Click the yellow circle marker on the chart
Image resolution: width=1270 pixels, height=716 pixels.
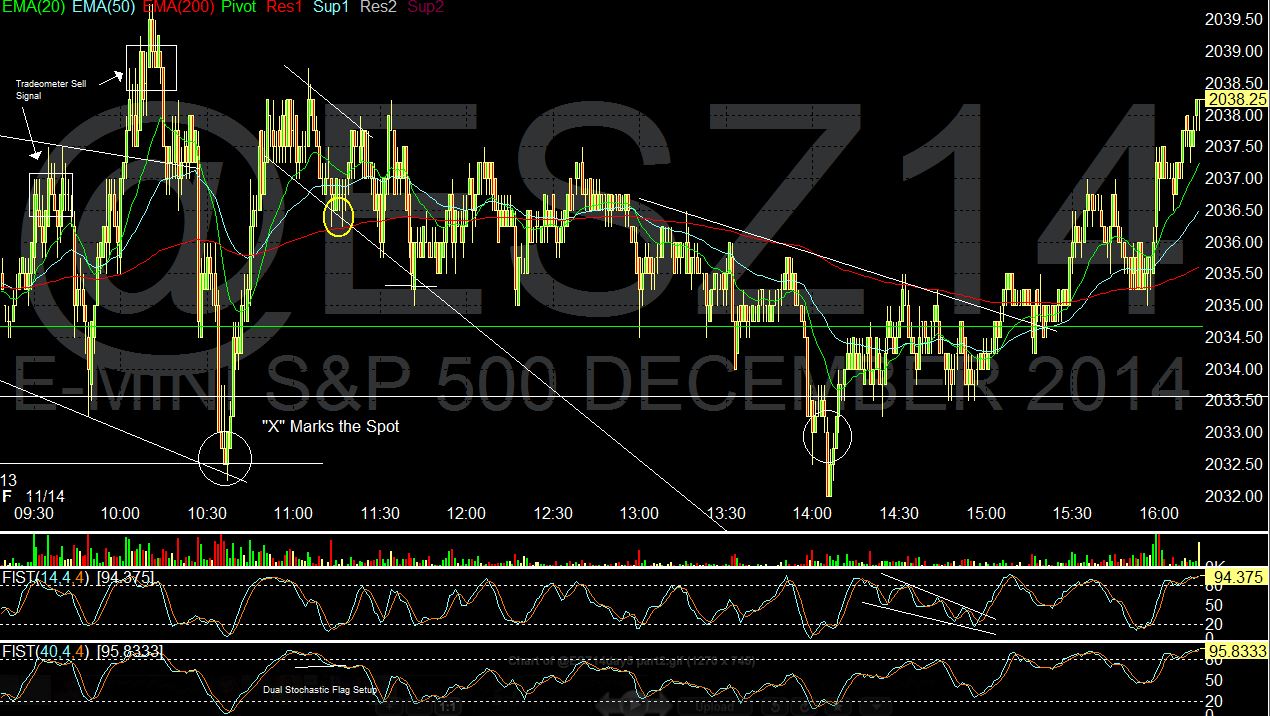click(339, 216)
